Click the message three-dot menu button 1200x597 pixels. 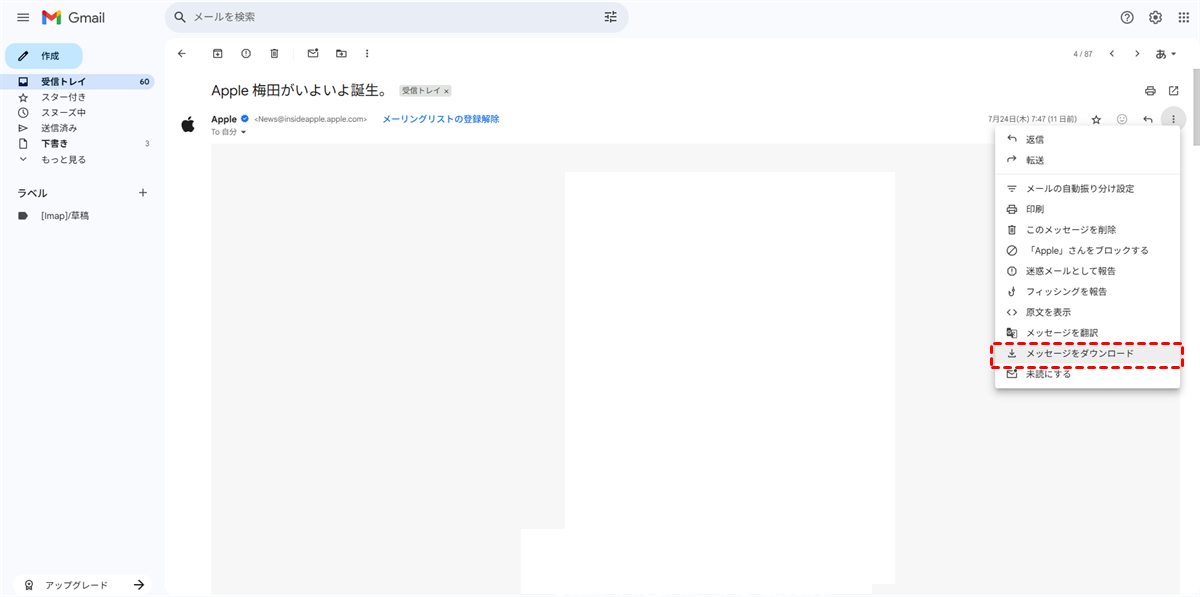(x=1173, y=119)
